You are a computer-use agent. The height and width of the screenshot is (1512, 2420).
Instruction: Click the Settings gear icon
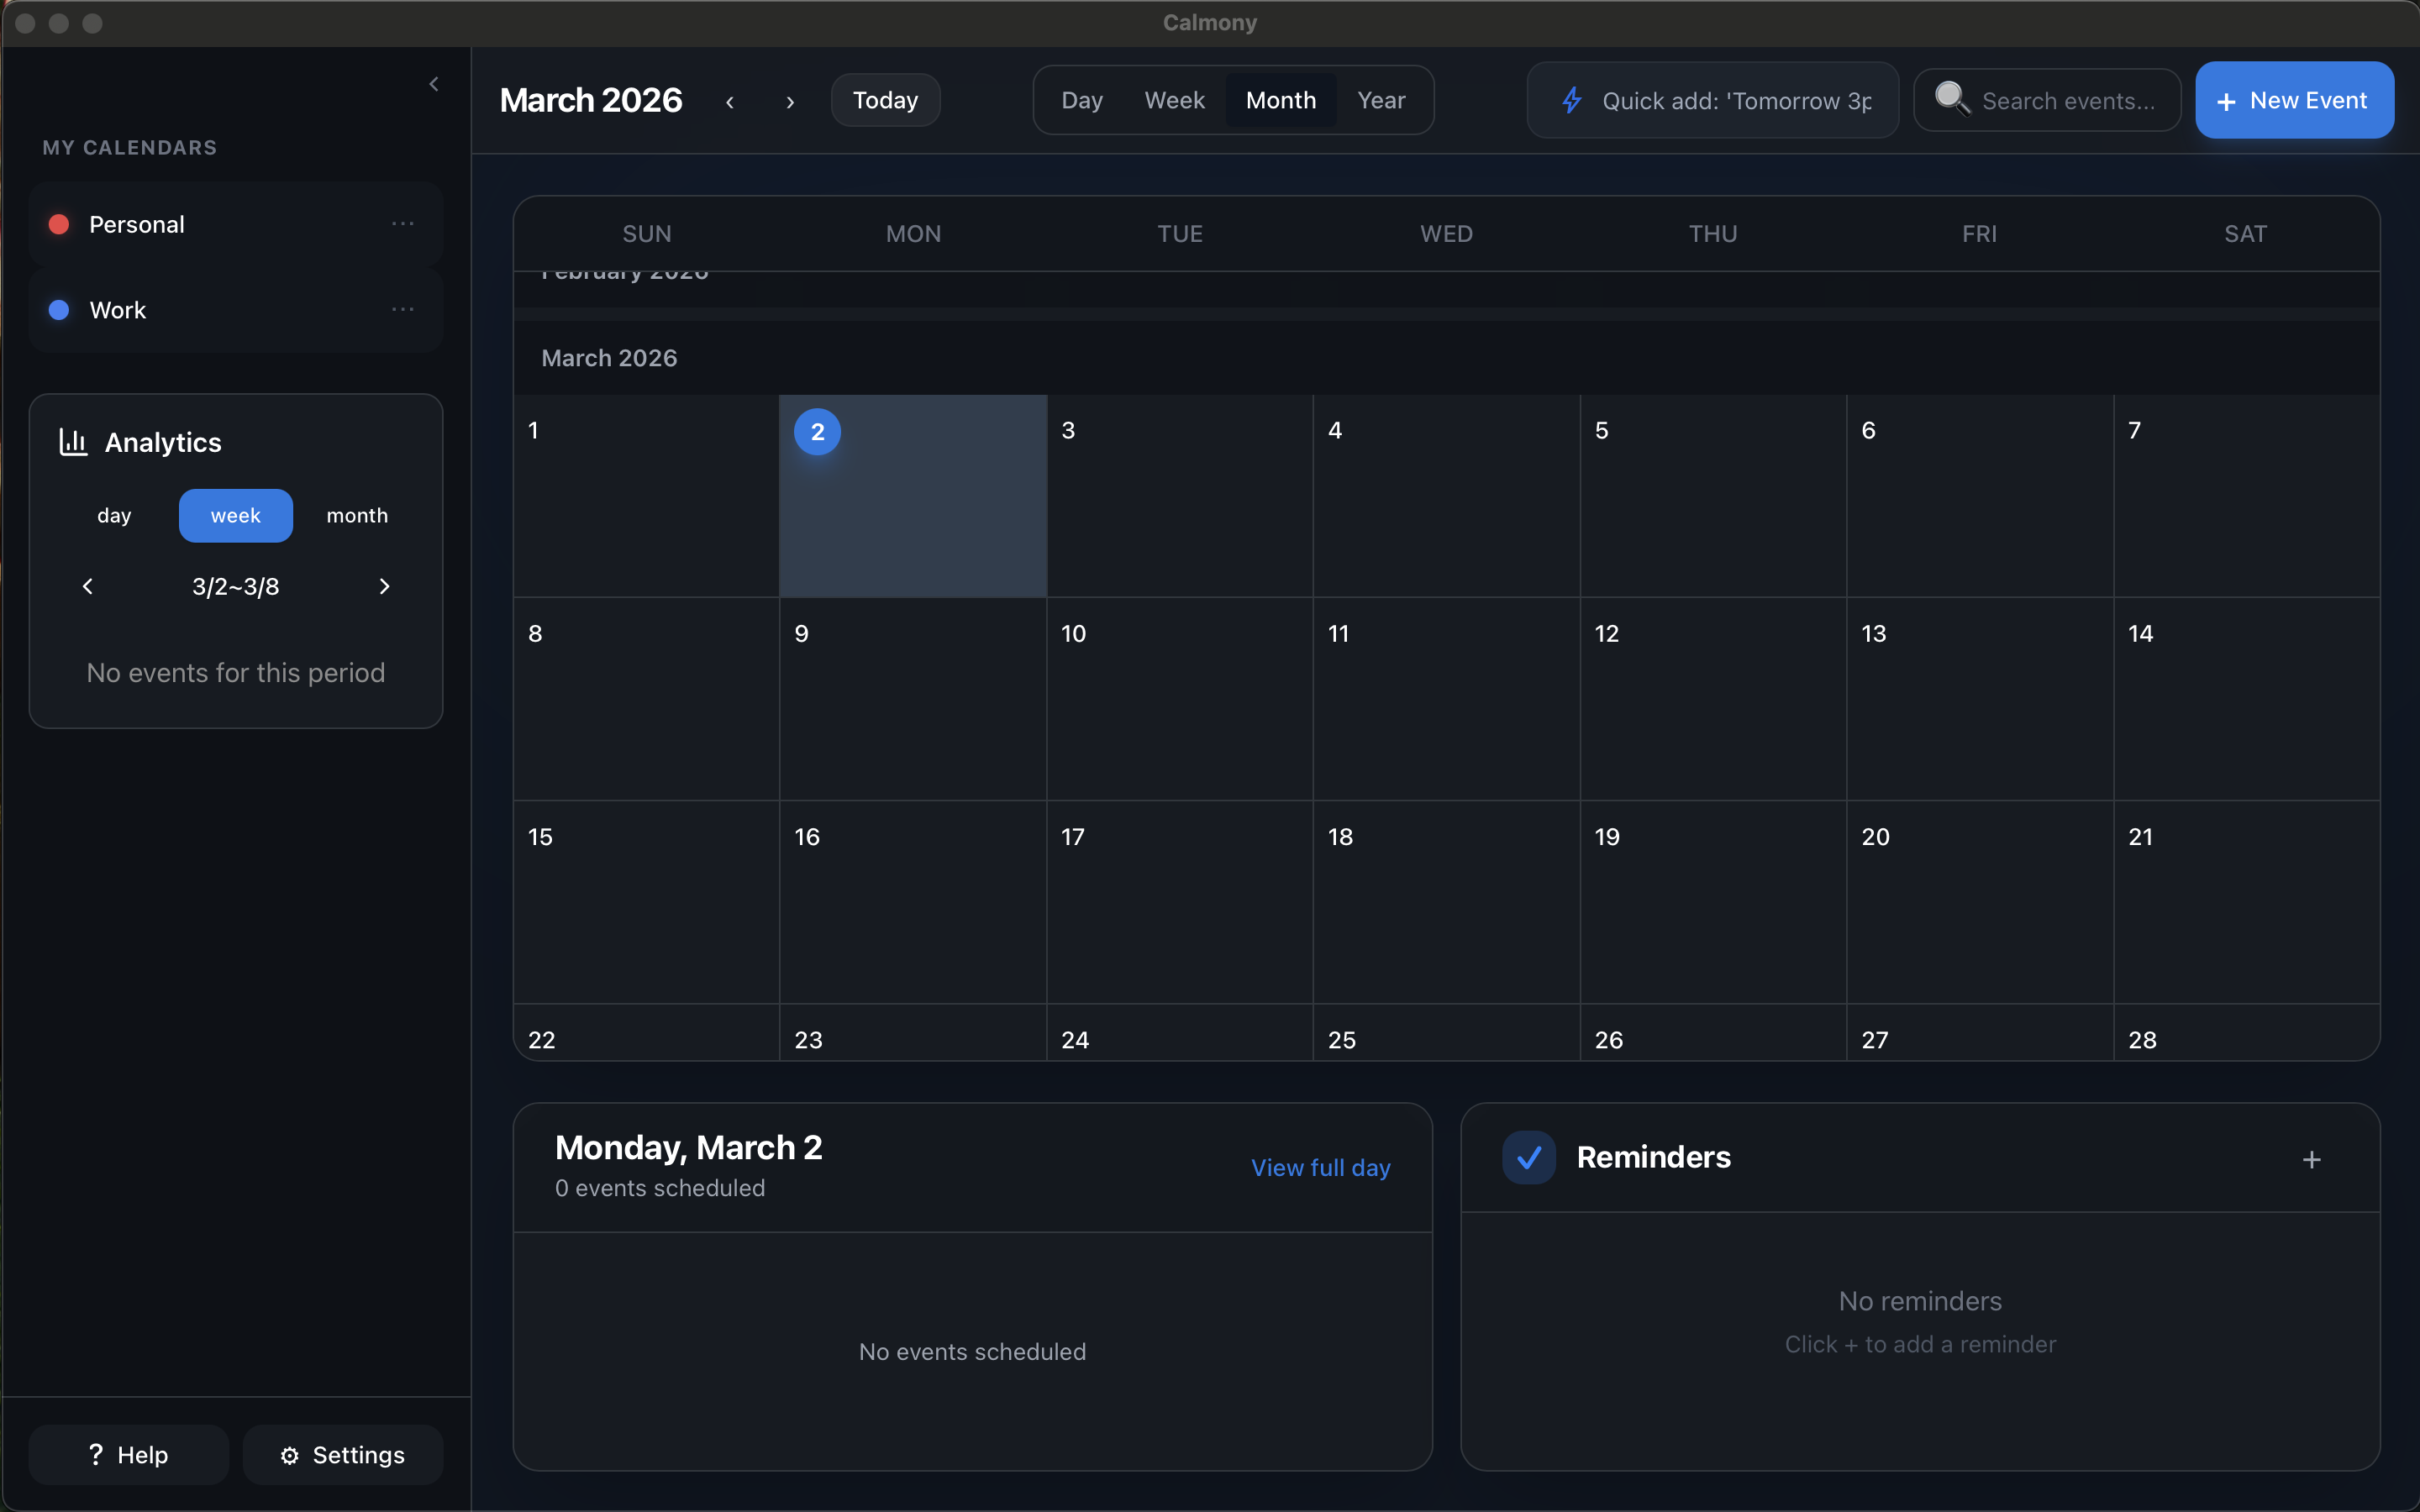289,1454
